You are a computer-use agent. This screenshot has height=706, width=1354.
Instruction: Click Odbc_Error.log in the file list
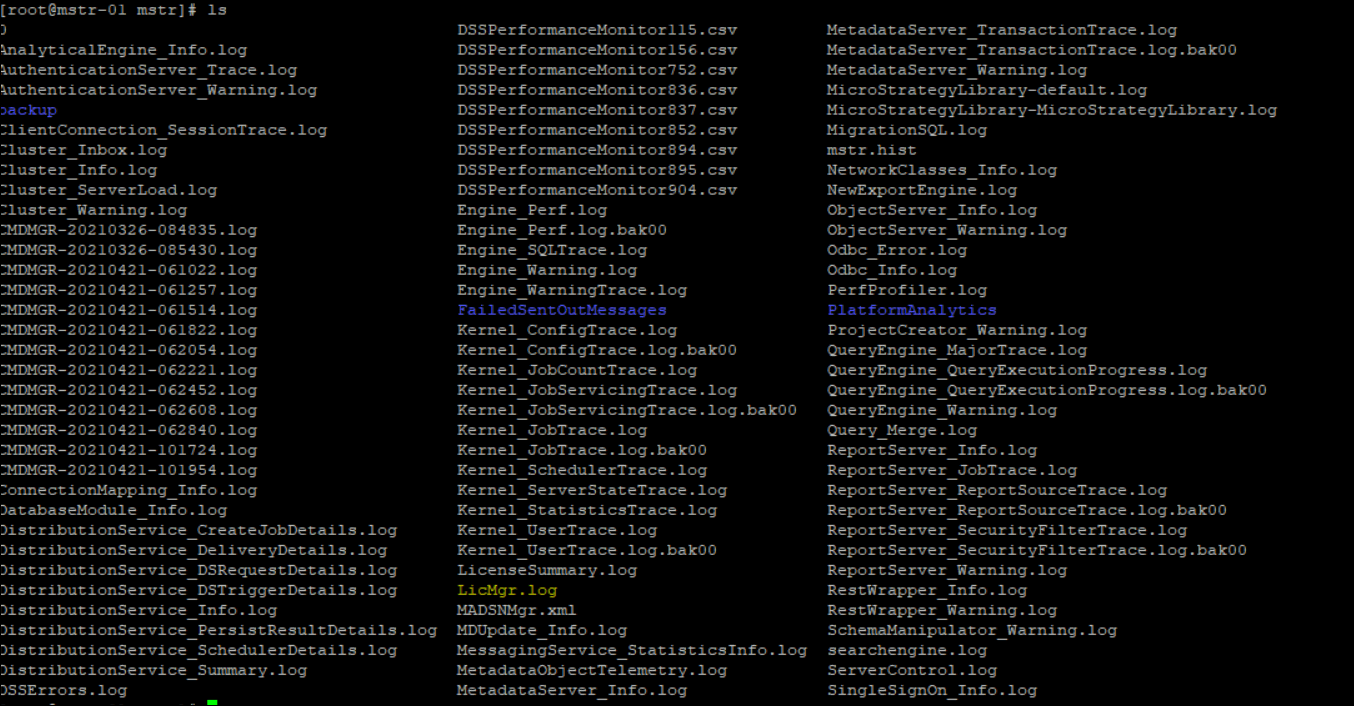coord(896,250)
